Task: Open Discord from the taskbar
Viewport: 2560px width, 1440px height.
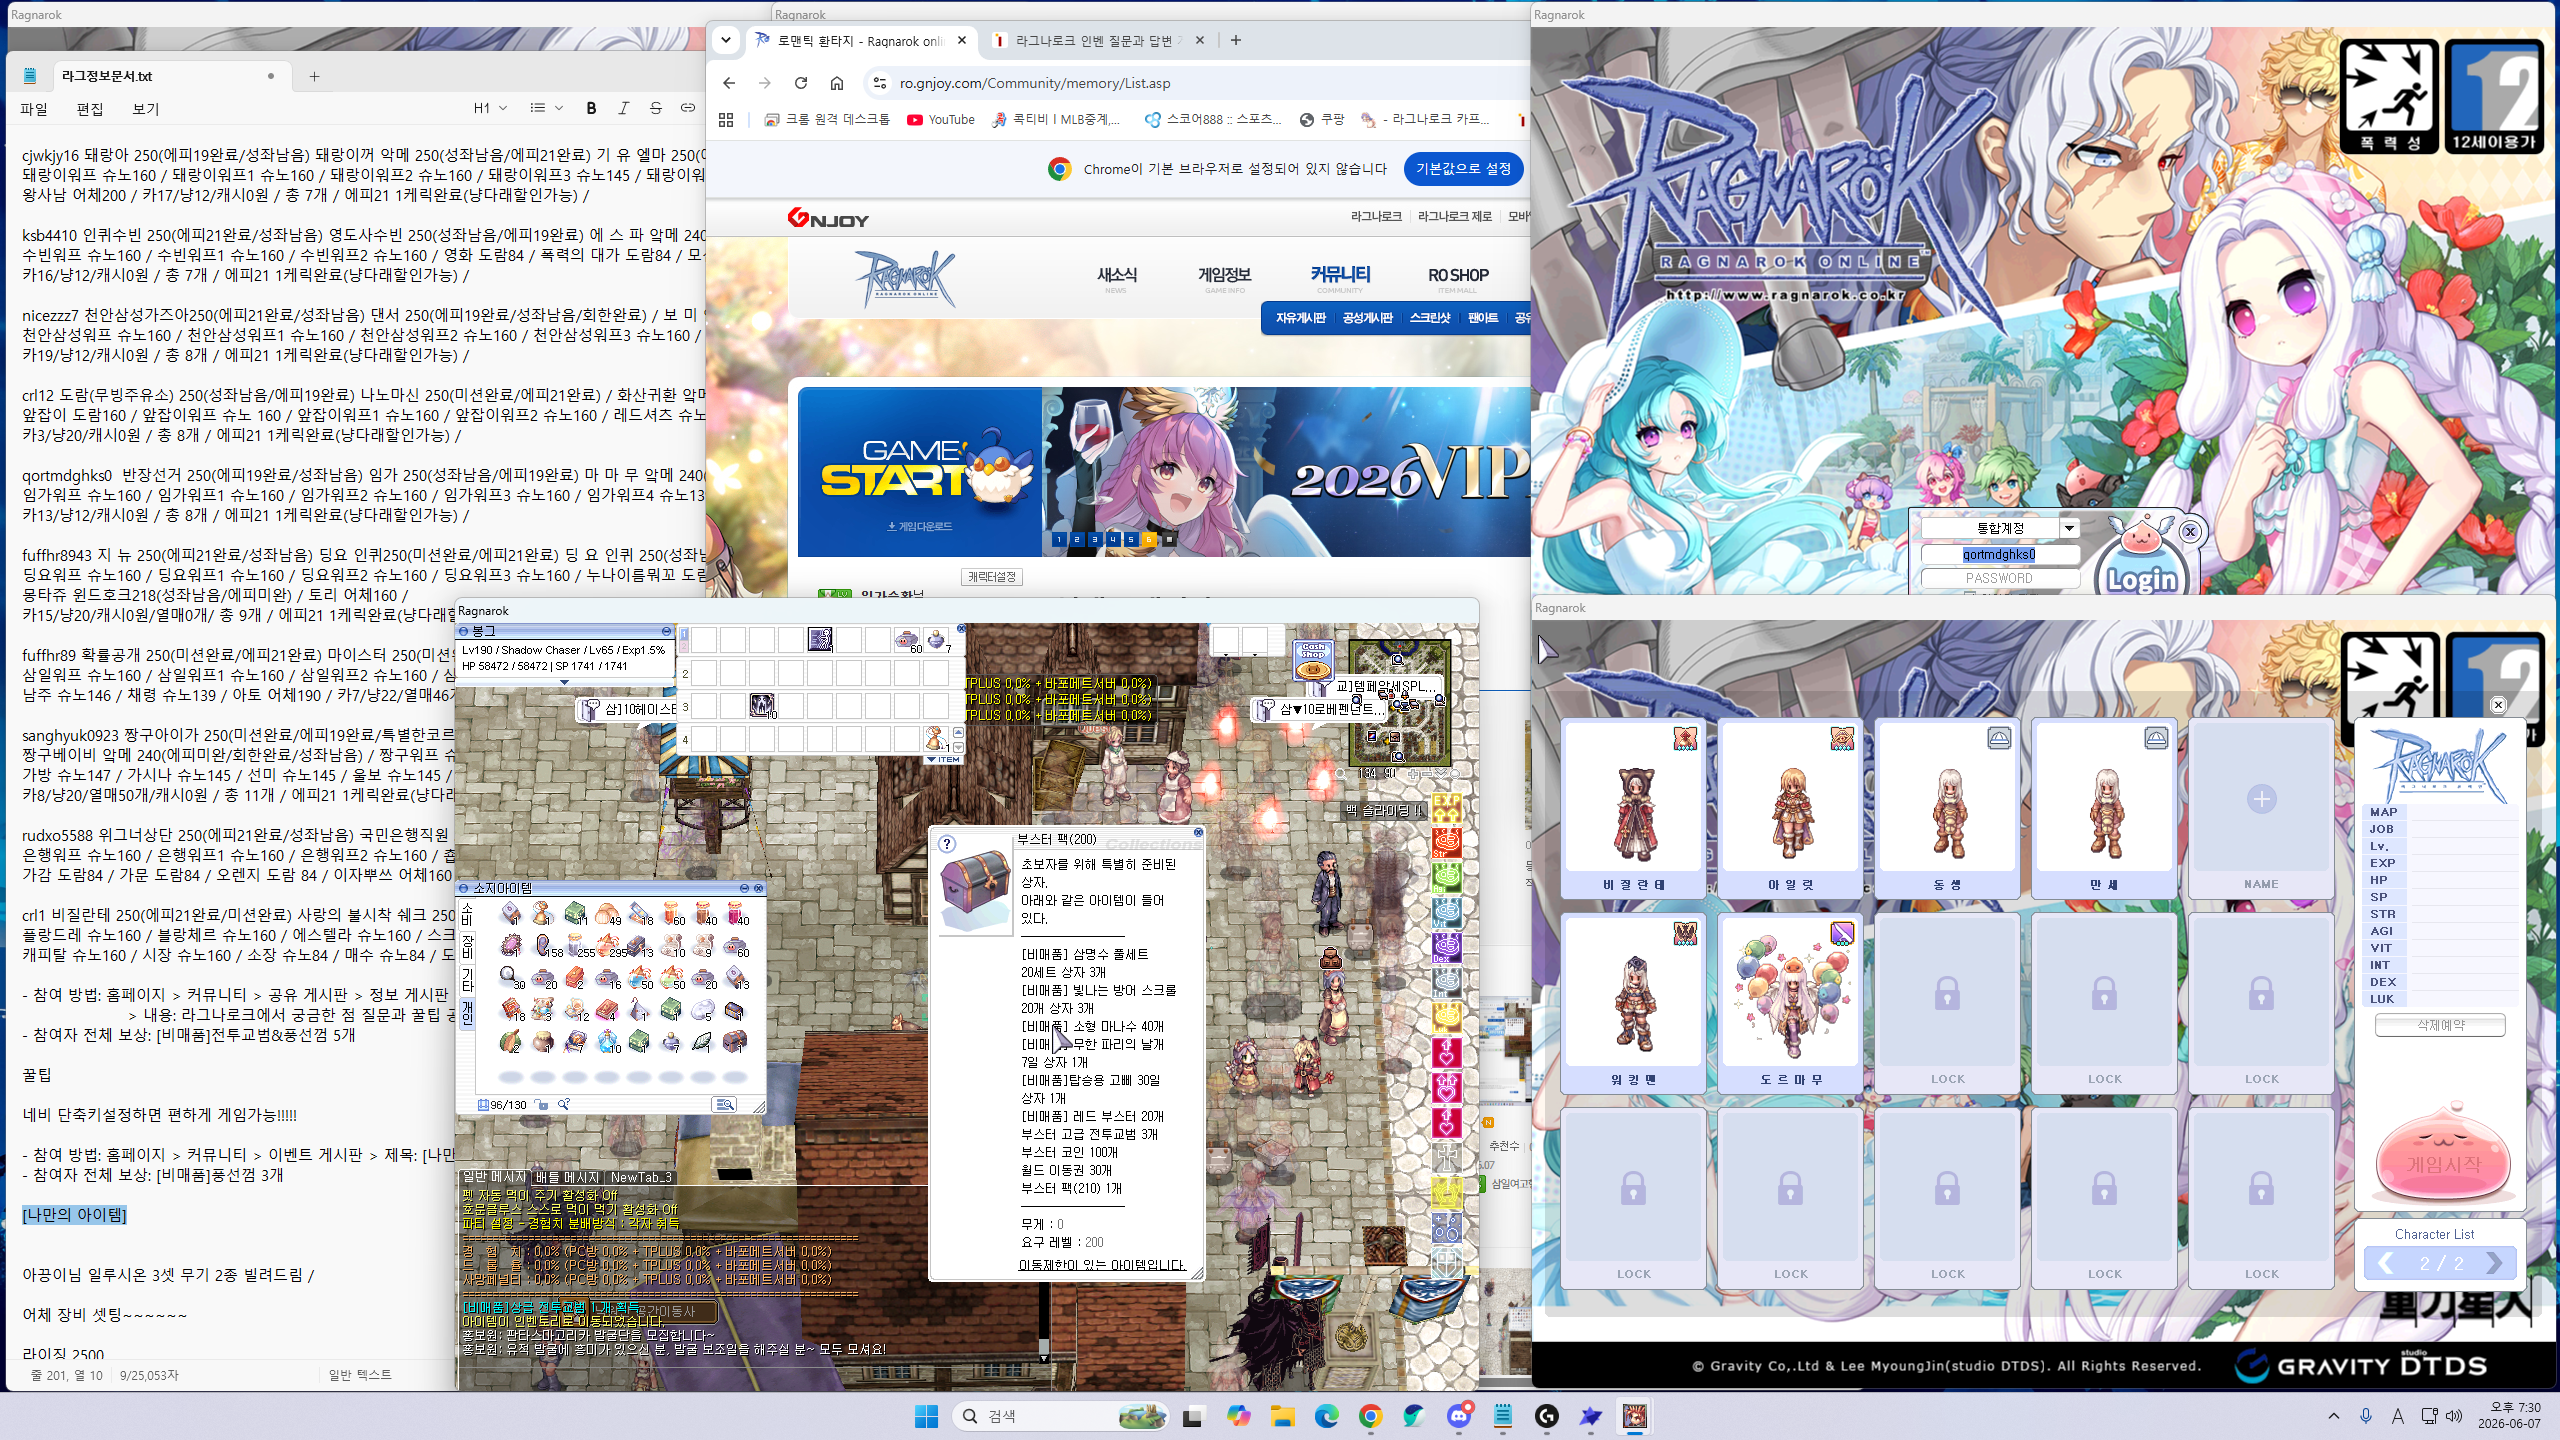Action: (x=1459, y=1416)
